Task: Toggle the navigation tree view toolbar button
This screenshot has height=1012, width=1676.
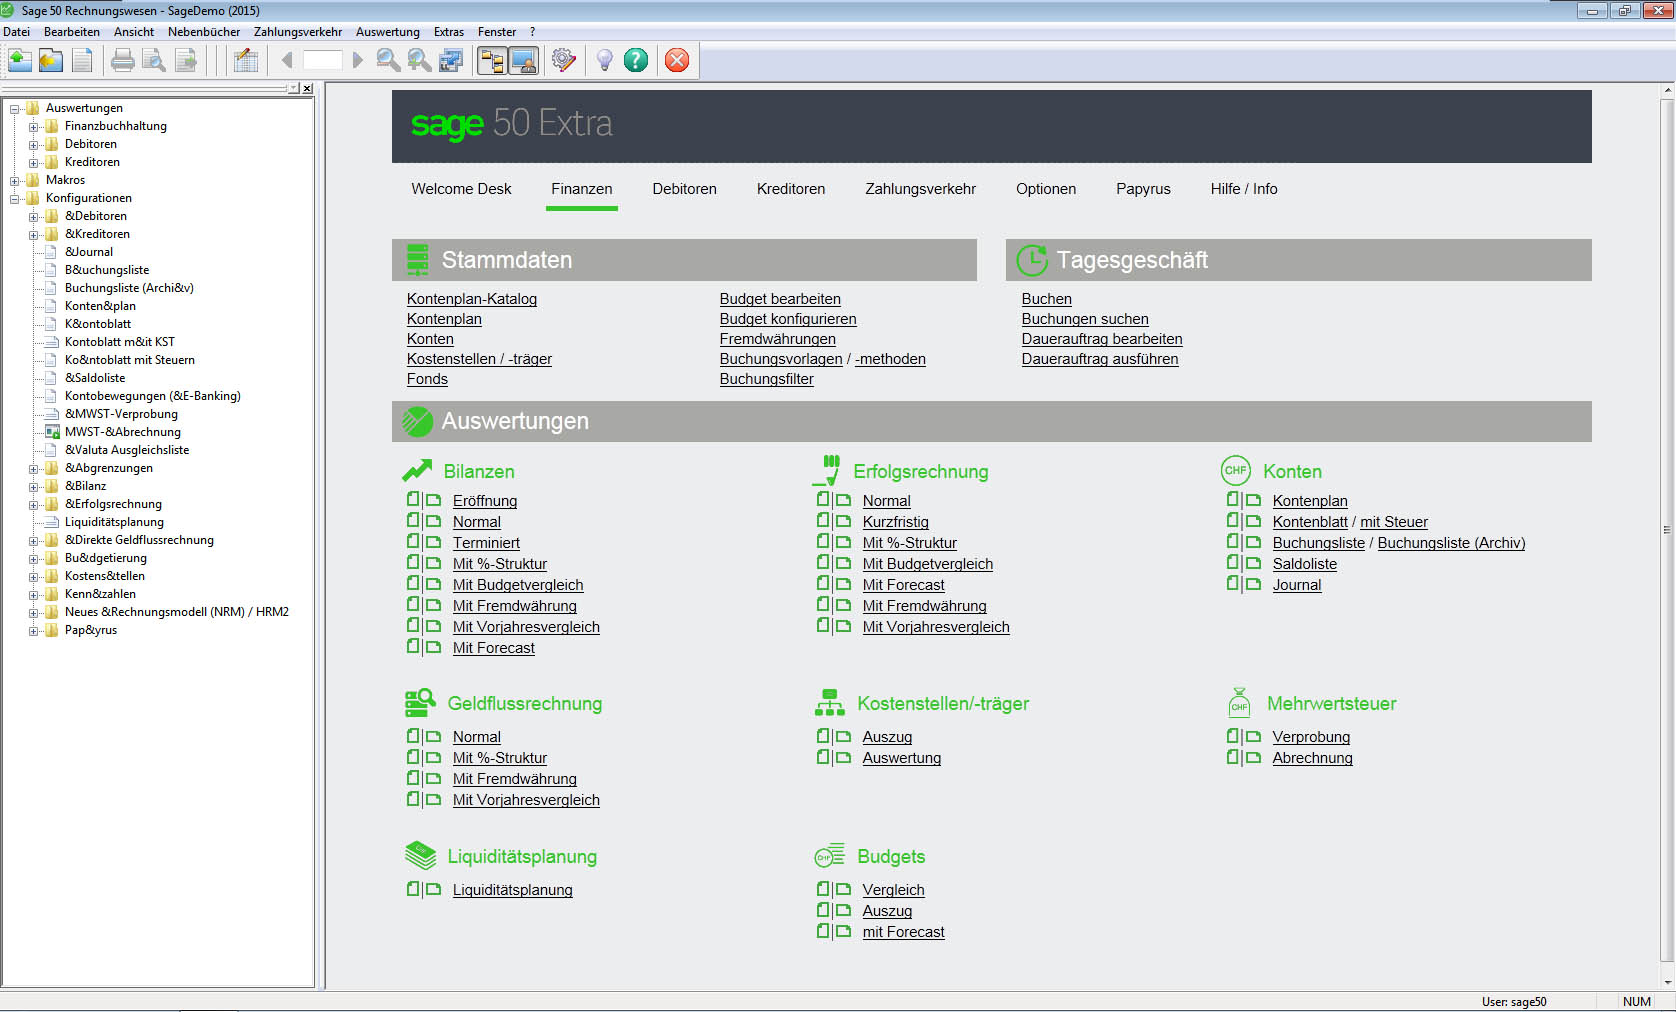Action: click(x=492, y=61)
